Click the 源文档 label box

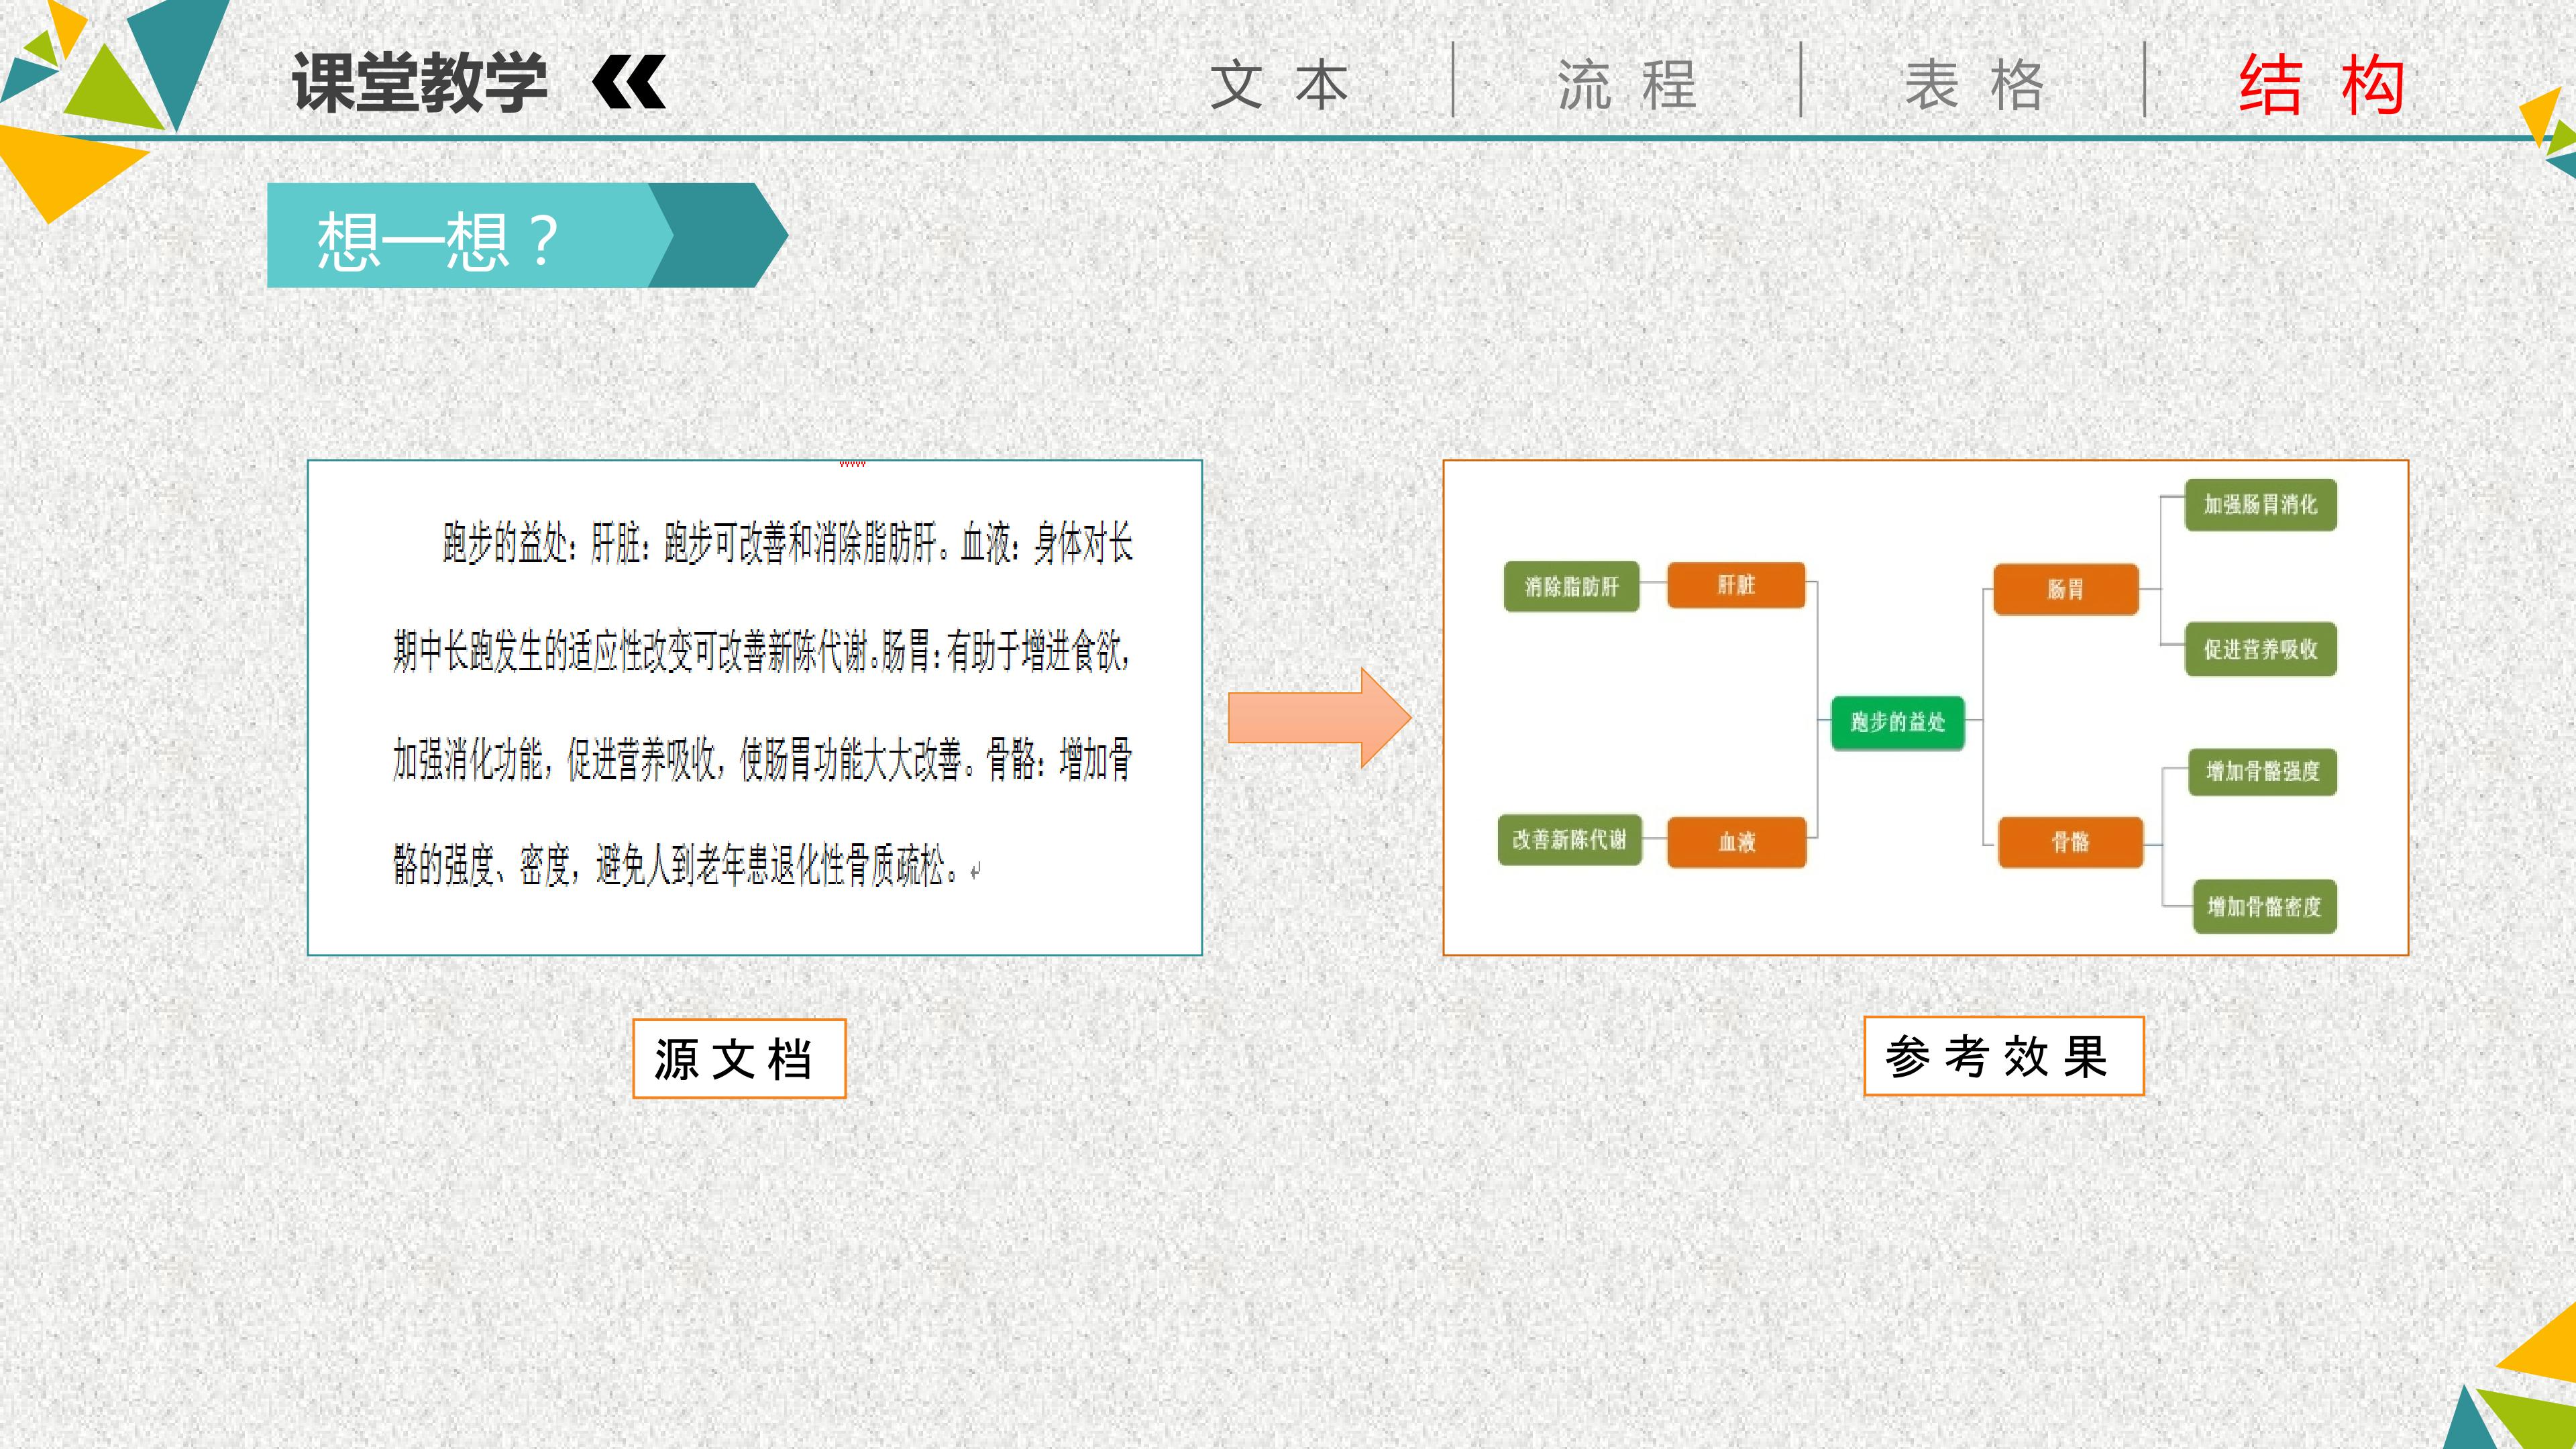[x=739, y=1059]
